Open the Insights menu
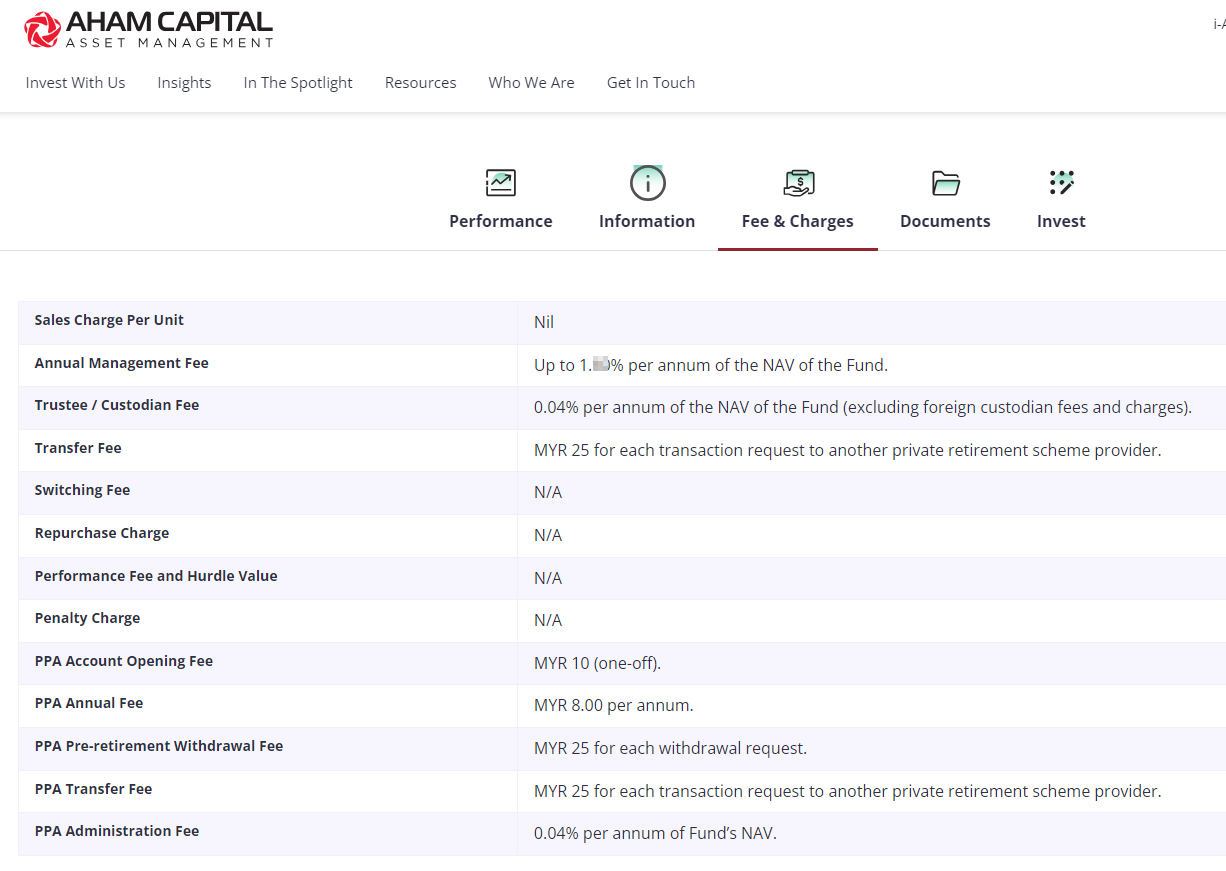Image resolution: width=1226 pixels, height=871 pixels. click(184, 83)
